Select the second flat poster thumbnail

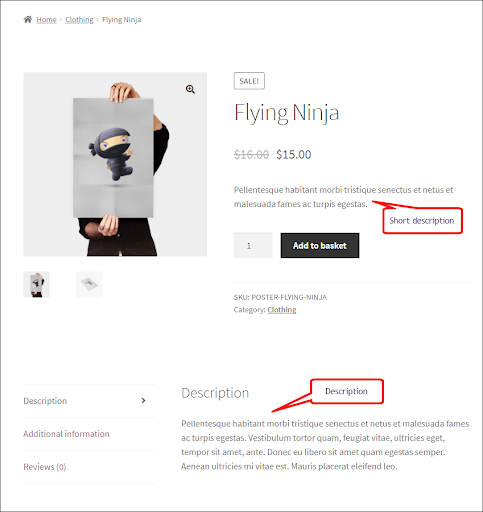[x=89, y=284]
